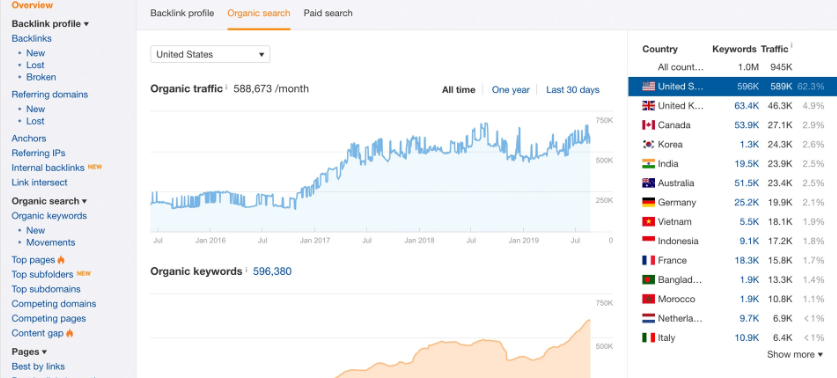Screen dimensions: 837x378
Task: Collapse the Organic search sidebar section
Action: click(x=49, y=201)
